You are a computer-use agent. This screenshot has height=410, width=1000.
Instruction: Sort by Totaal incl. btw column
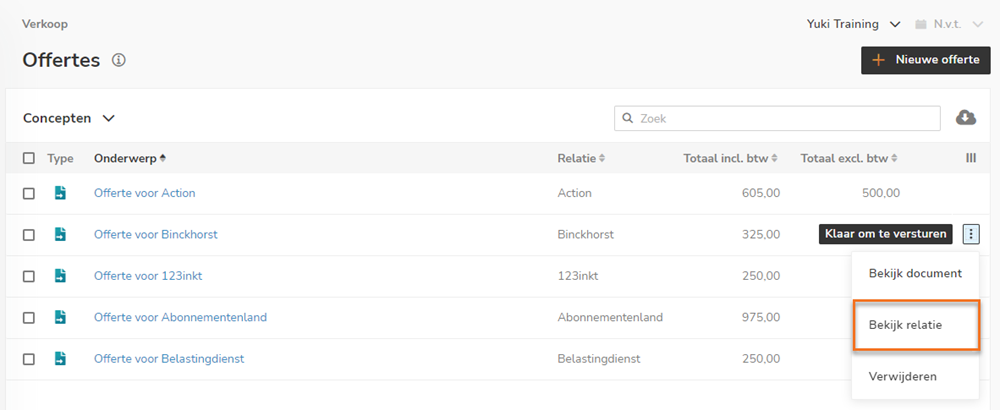(x=730, y=158)
